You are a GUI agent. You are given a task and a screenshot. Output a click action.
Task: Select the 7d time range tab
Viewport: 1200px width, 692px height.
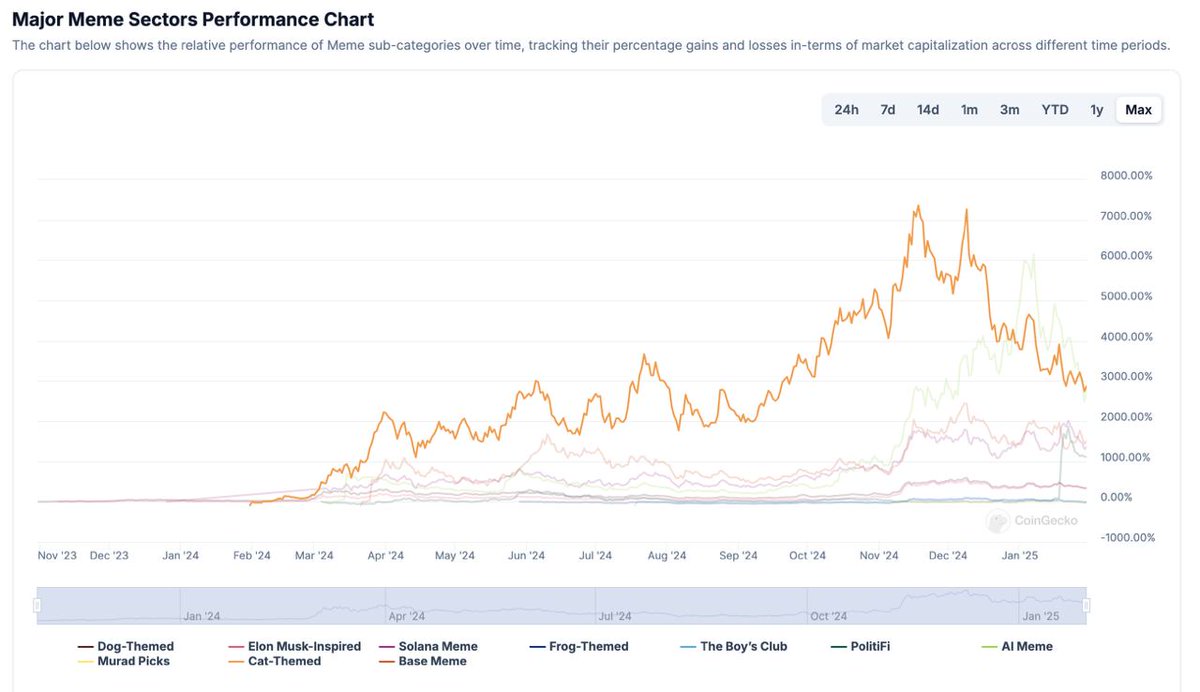pyautogui.click(x=888, y=110)
